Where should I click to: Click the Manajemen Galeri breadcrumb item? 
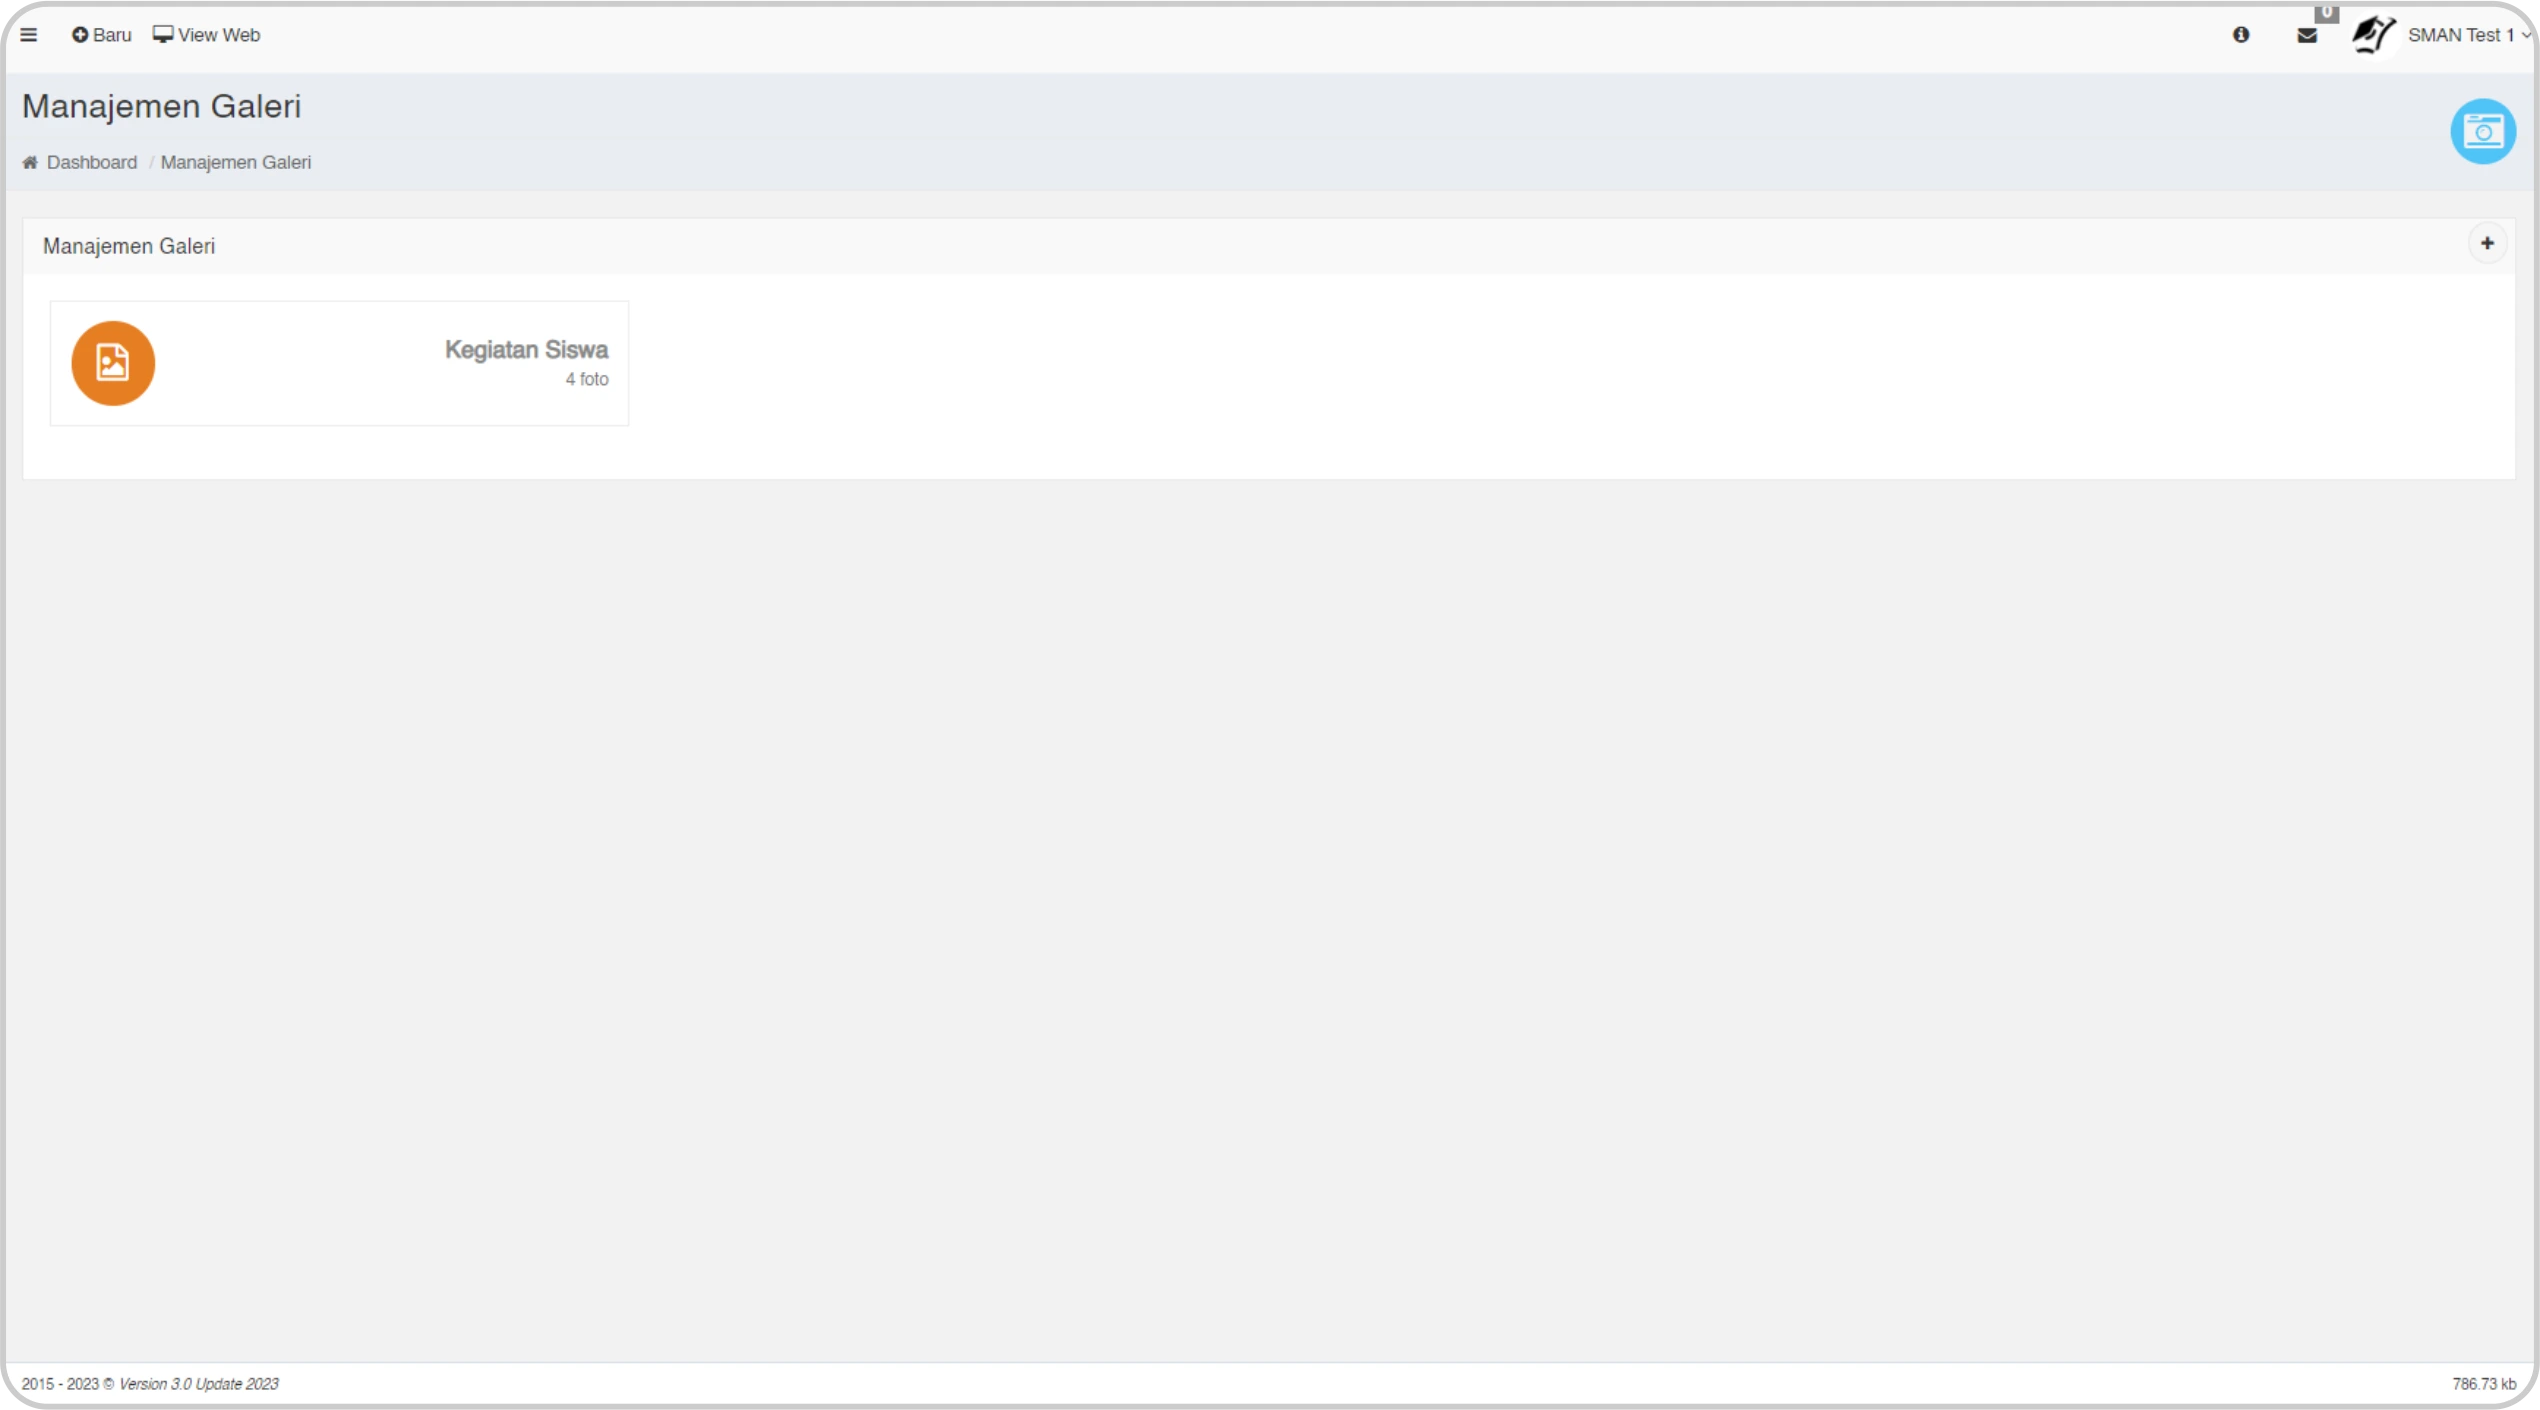pos(236,163)
